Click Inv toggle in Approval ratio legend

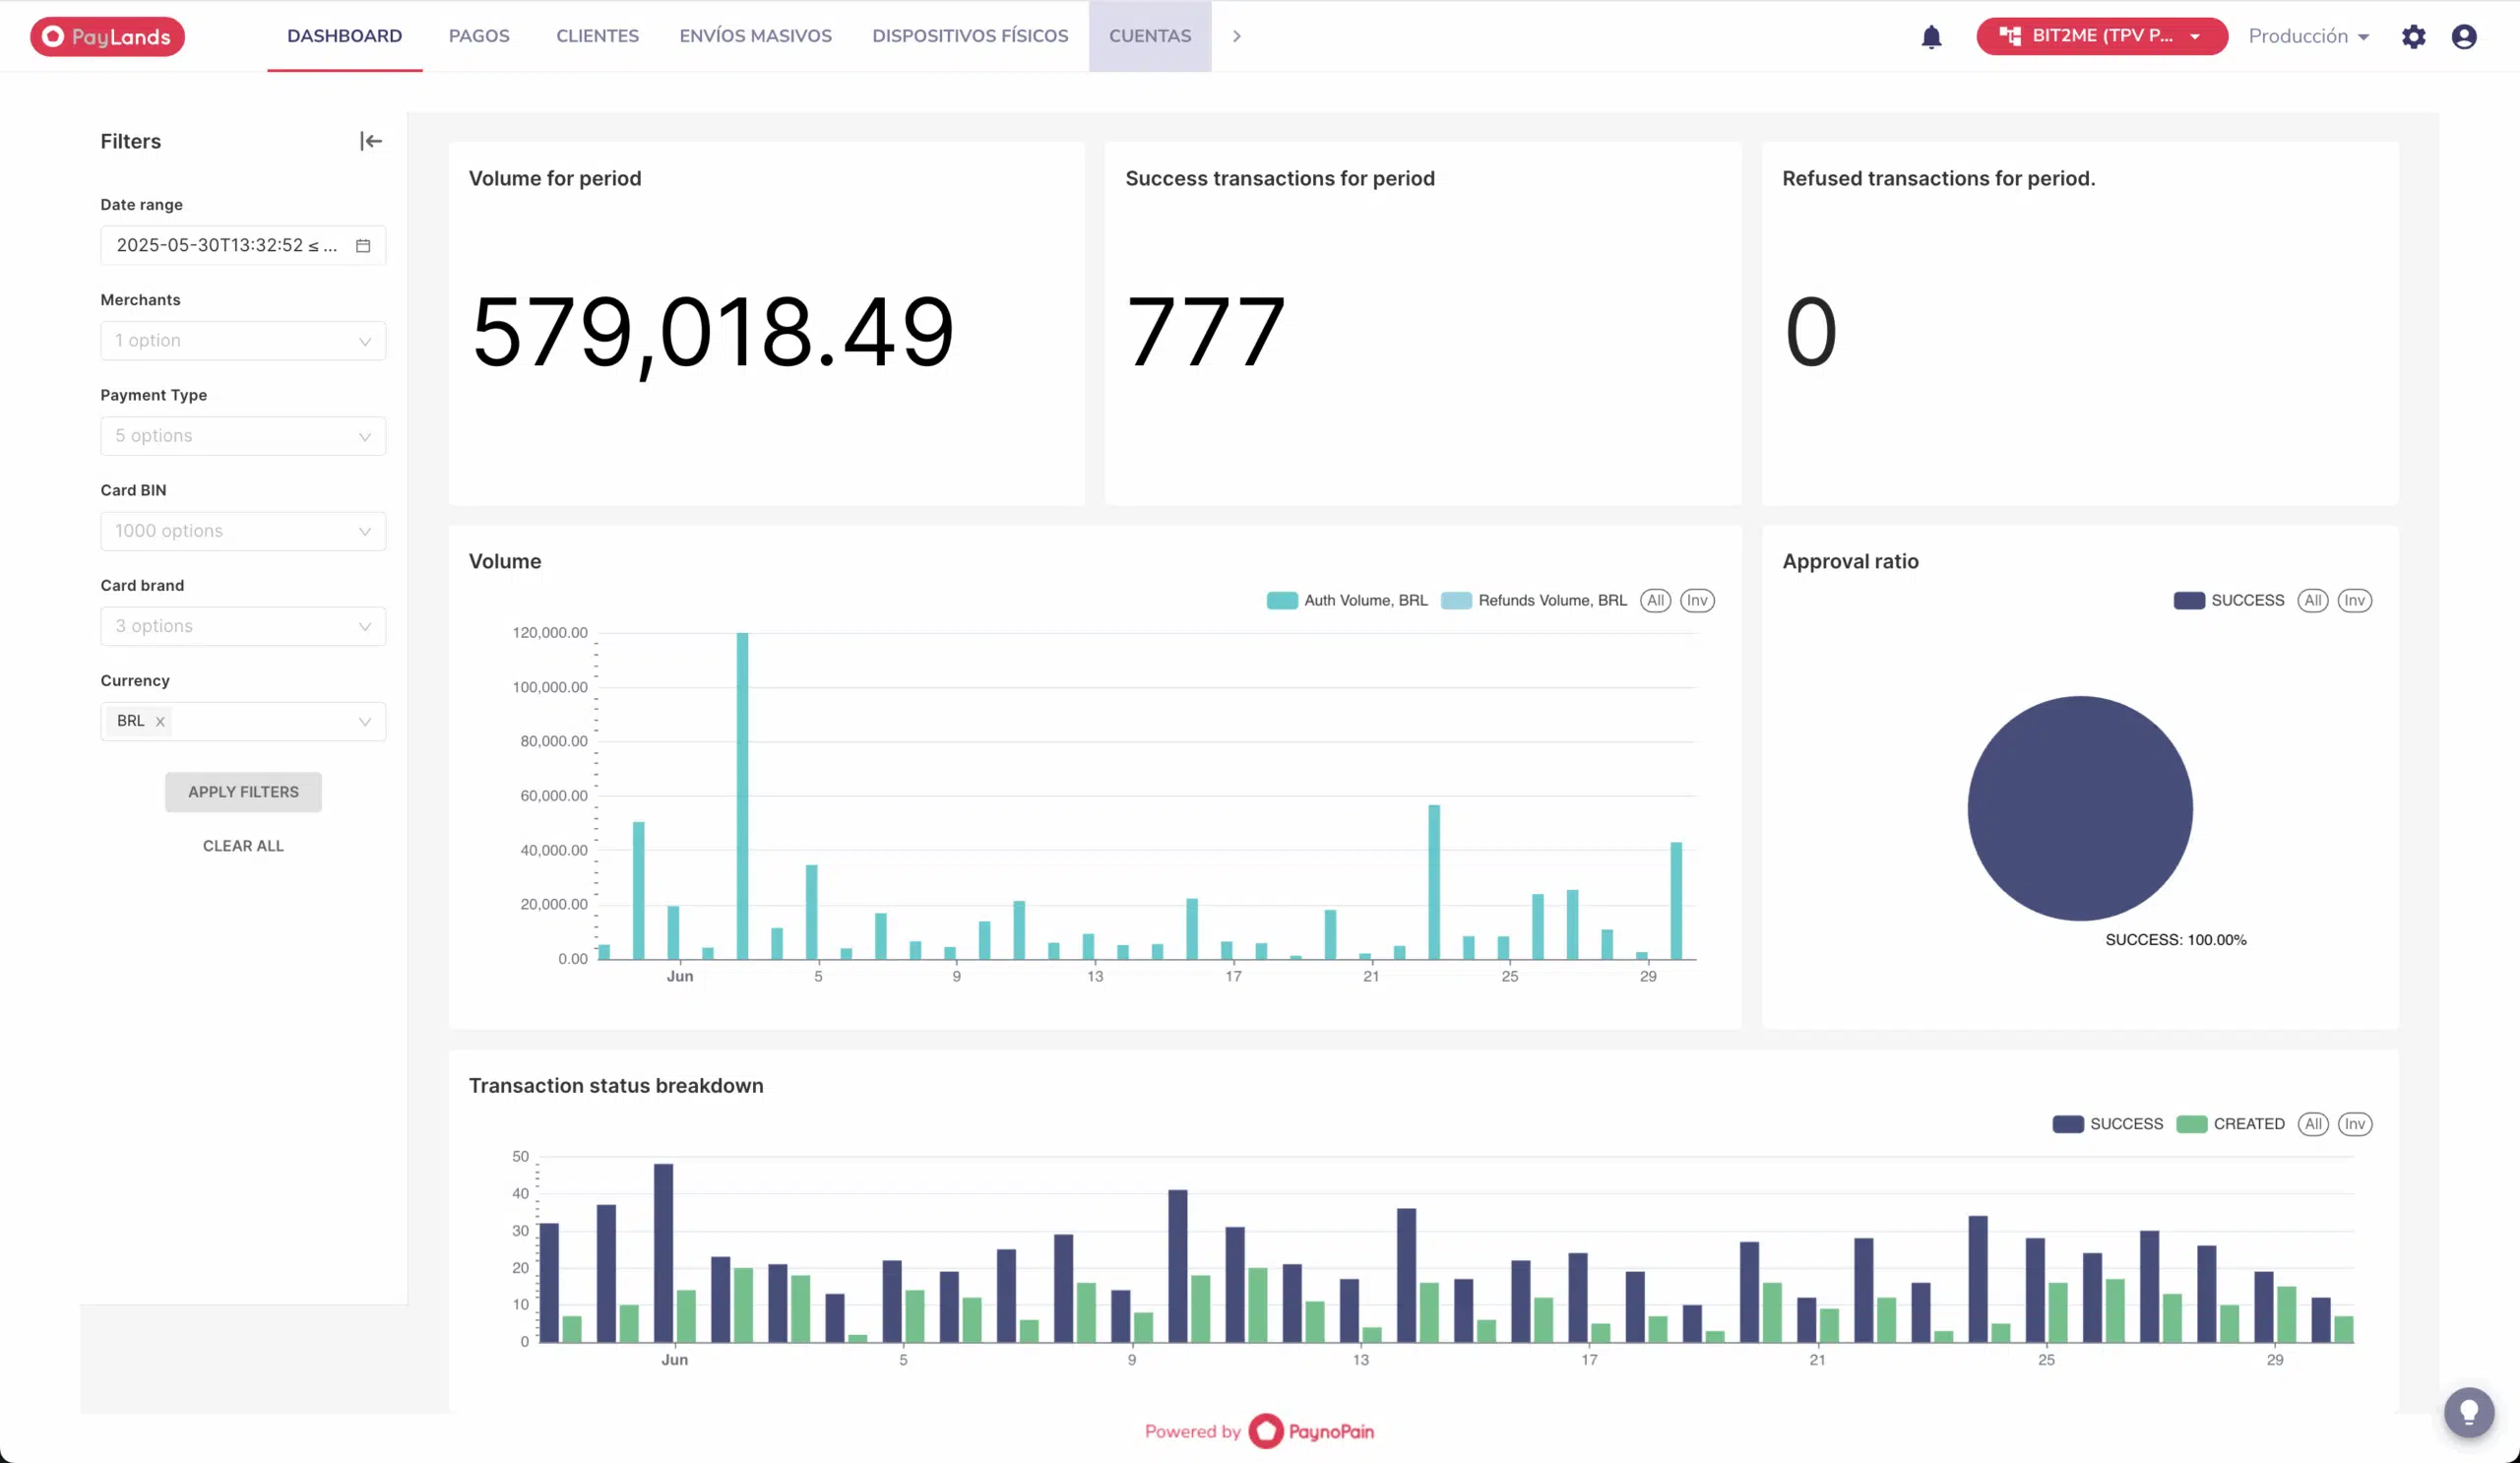click(2354, 600)
